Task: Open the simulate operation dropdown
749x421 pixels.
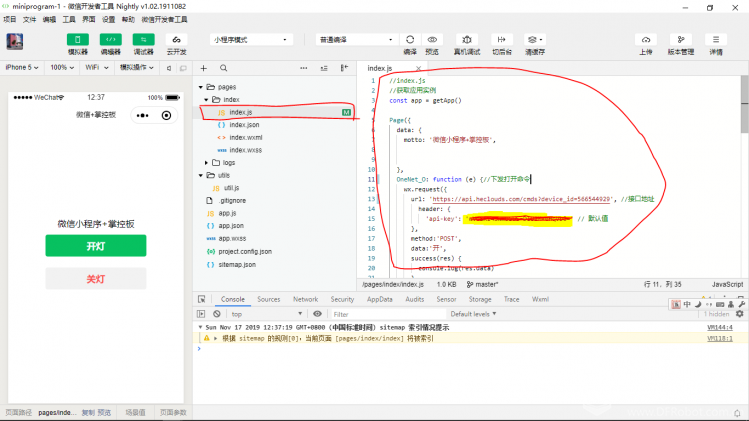Action: (137, 67)
